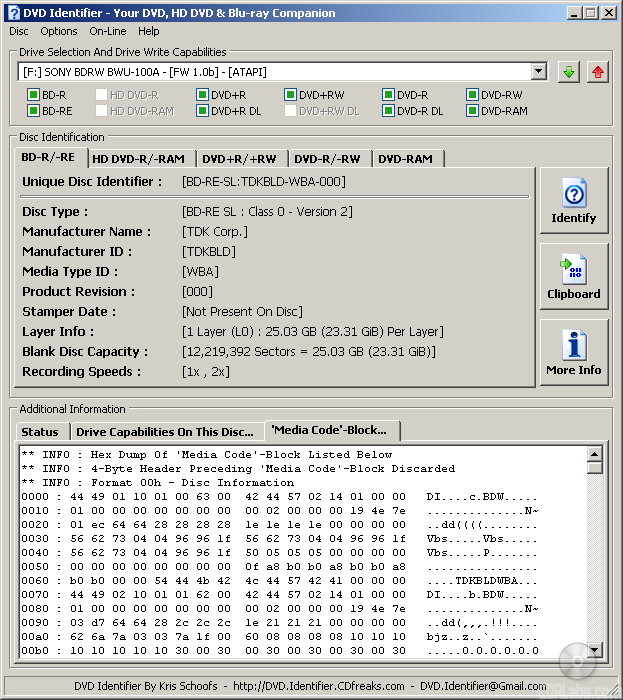Toggle the DVD+R DL capability checkbox
Screen dimensions: 623x700
point(203,111)
